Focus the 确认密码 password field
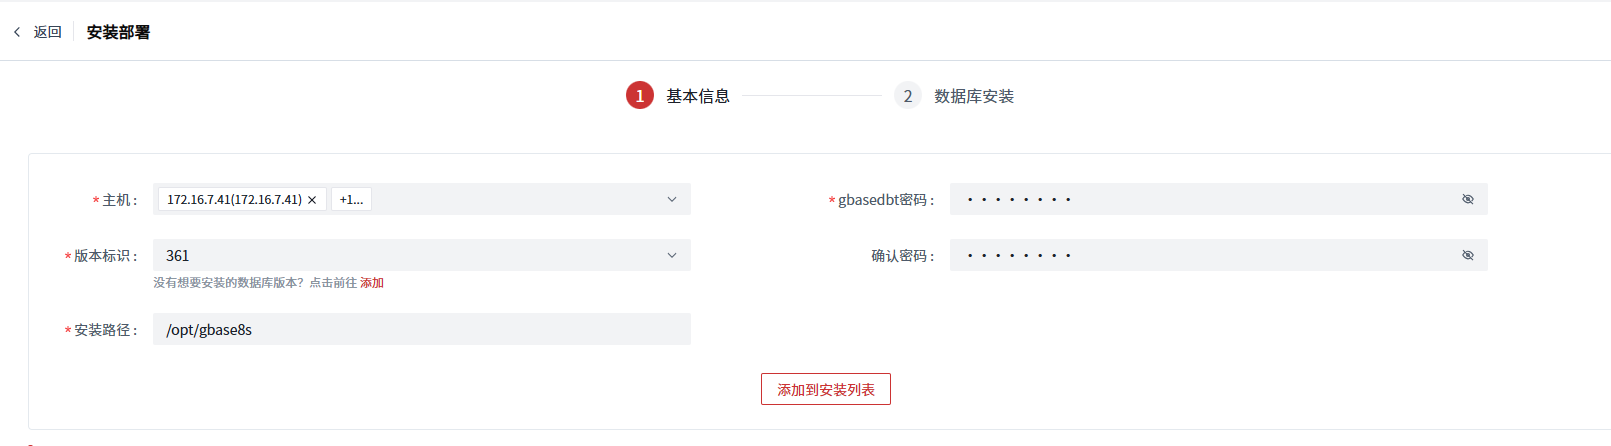This screenshot has height=446, width=1611. 1200,256
